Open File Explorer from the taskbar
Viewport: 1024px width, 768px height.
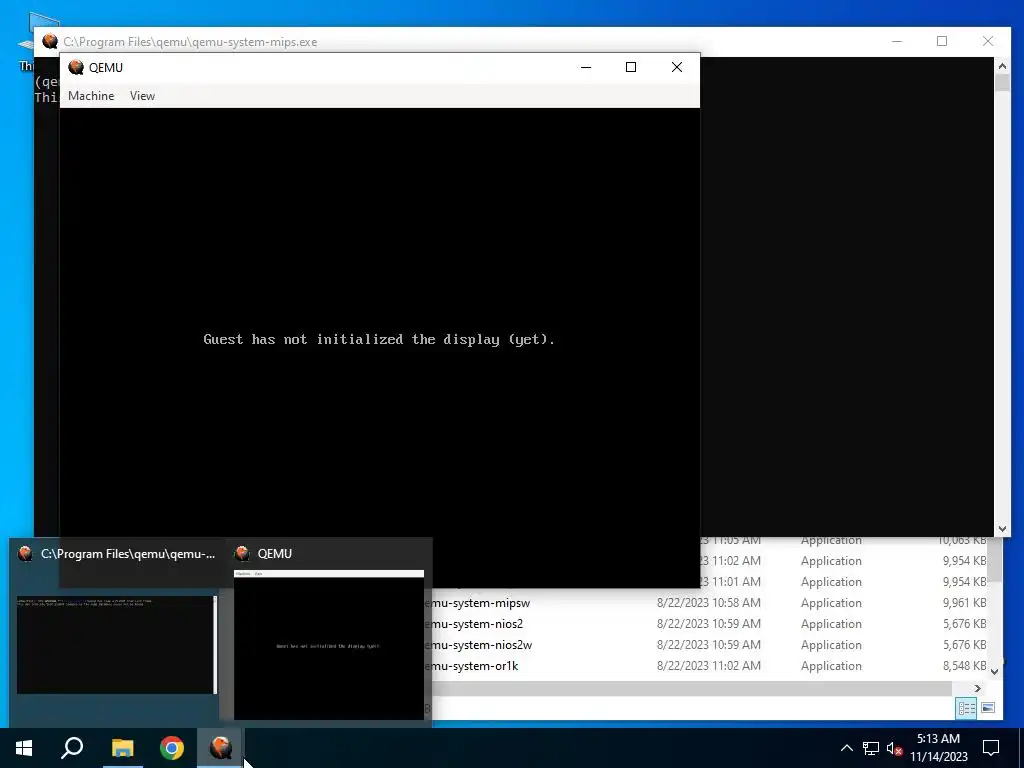(x=122, y=748)
